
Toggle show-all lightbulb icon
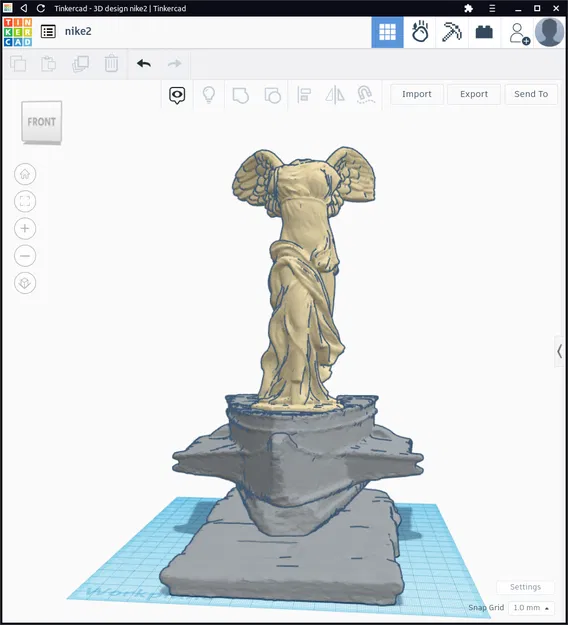click(x=209, y=95)
